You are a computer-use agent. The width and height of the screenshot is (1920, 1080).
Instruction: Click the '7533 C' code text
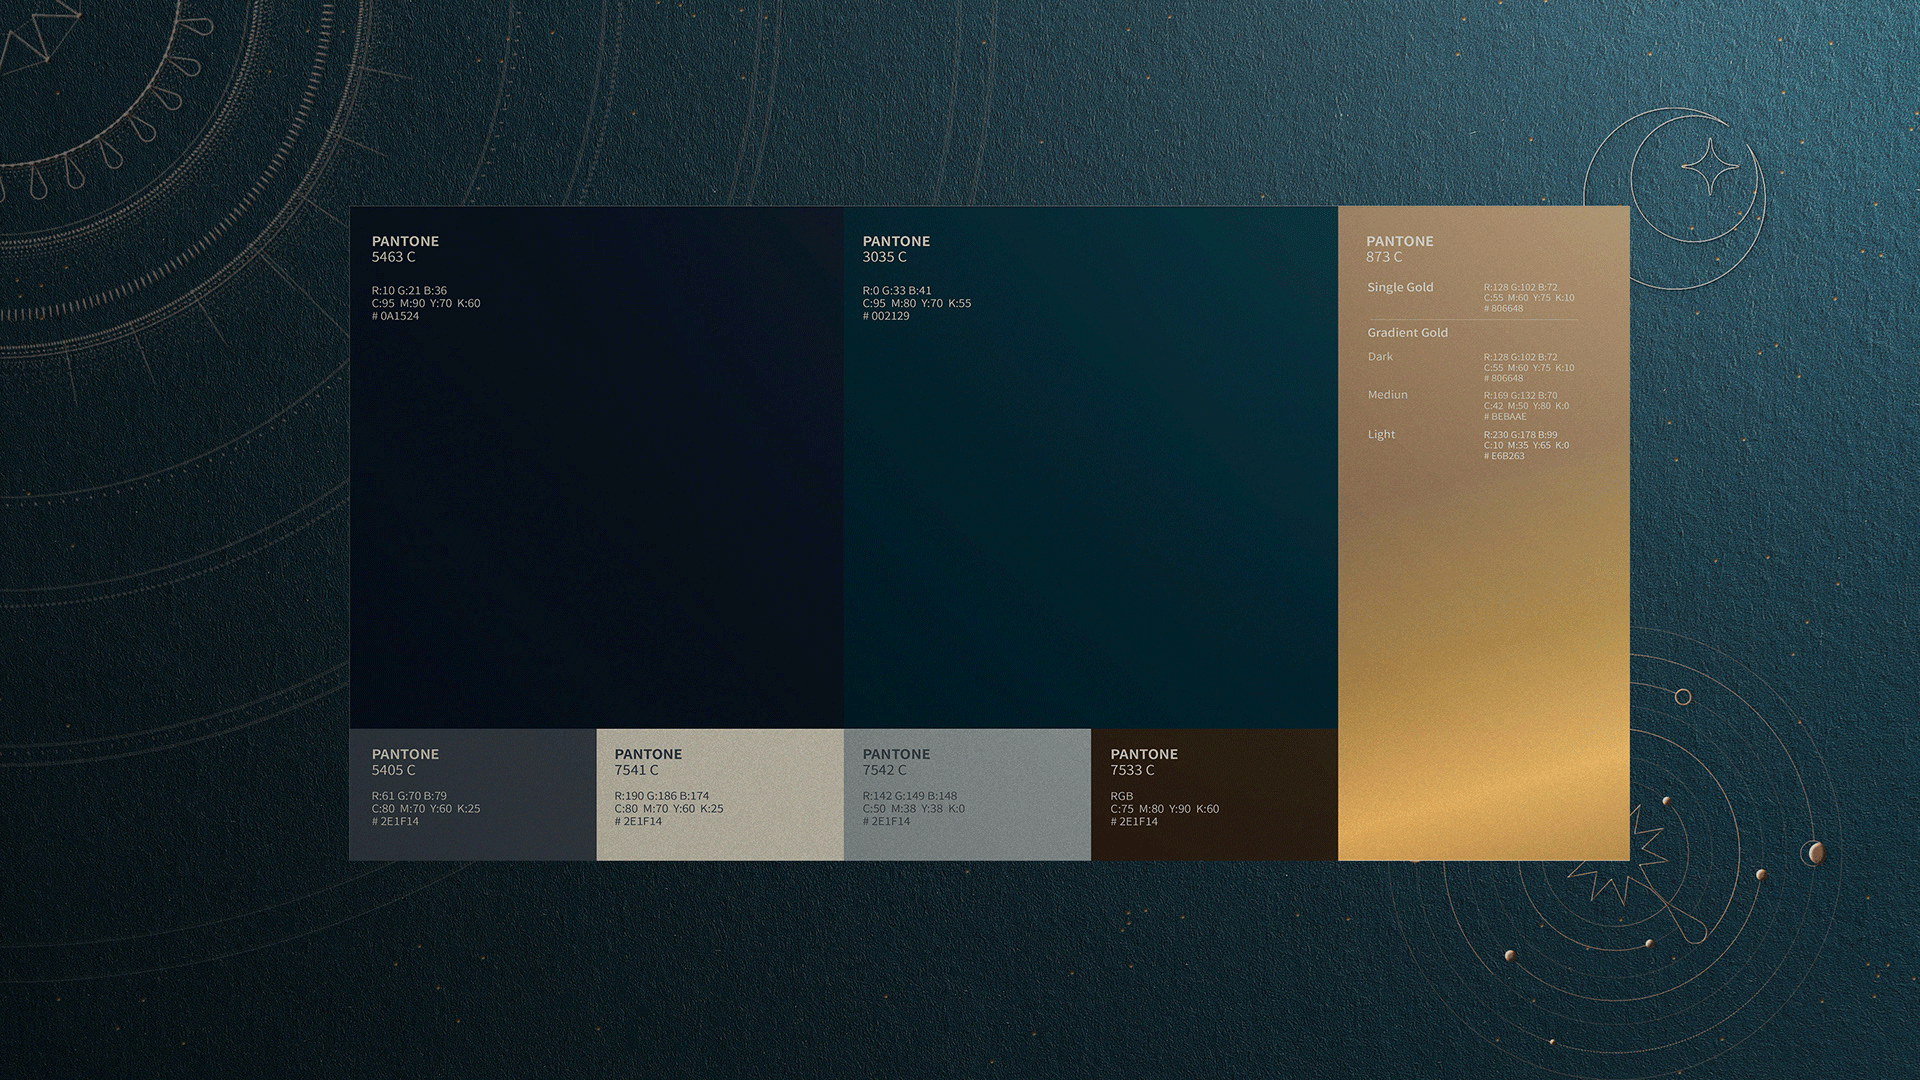(1132, 770)
